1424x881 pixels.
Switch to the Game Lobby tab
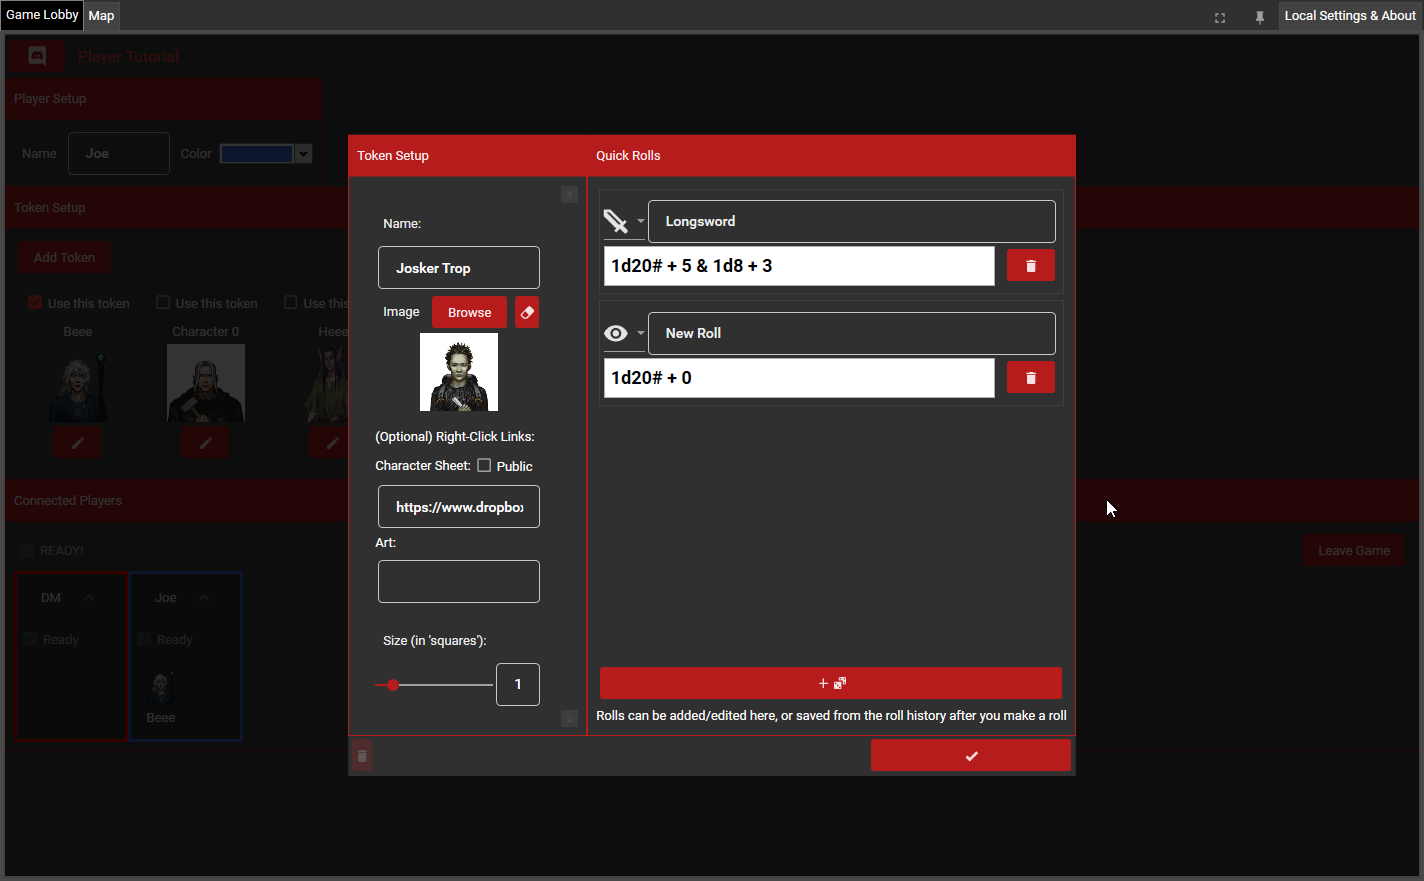tap(42, 15)
